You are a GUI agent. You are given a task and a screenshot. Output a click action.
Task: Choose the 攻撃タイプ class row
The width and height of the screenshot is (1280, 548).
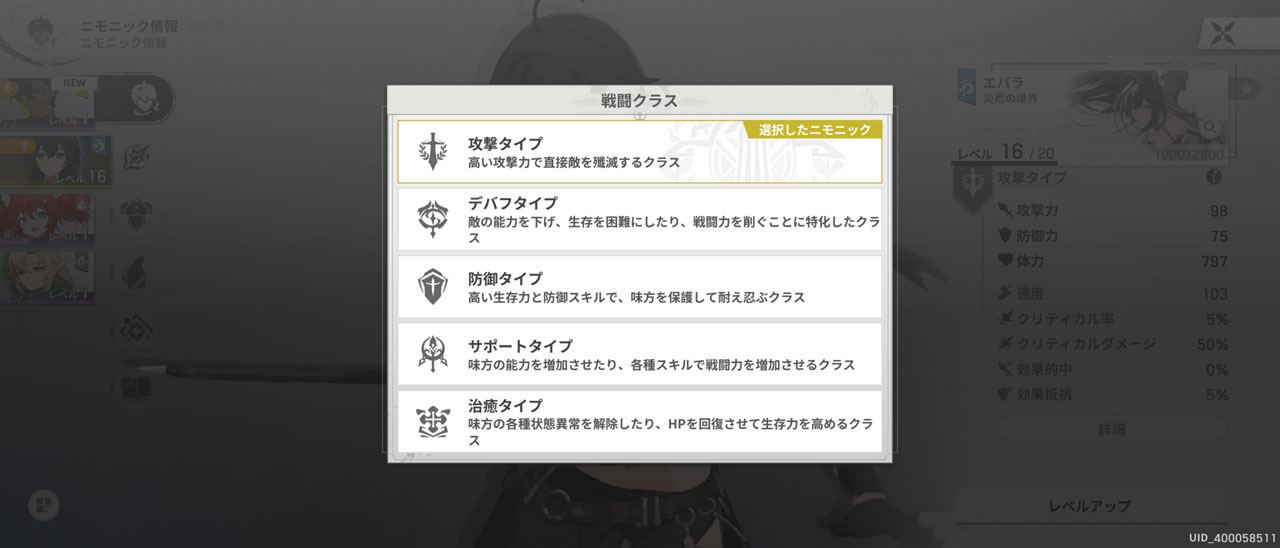[x=640, y=152]
